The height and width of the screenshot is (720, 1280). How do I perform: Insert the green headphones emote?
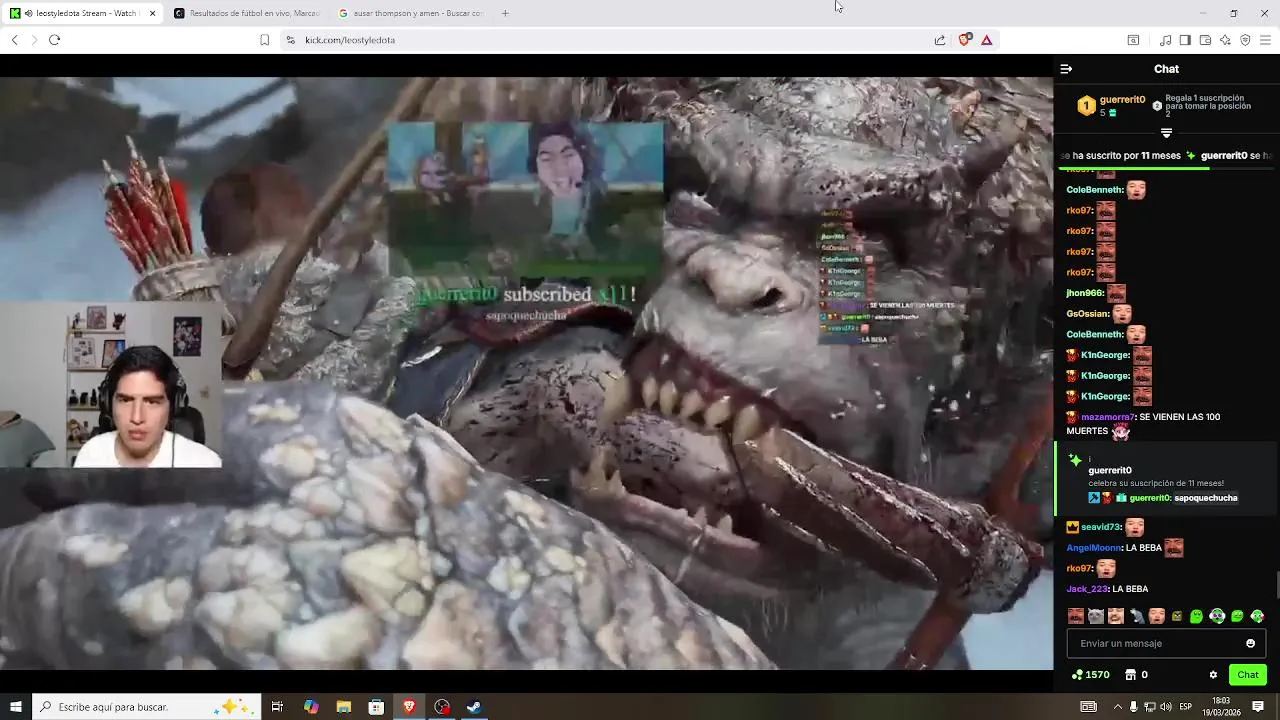pyautogui.click(x=1217, y=616)
